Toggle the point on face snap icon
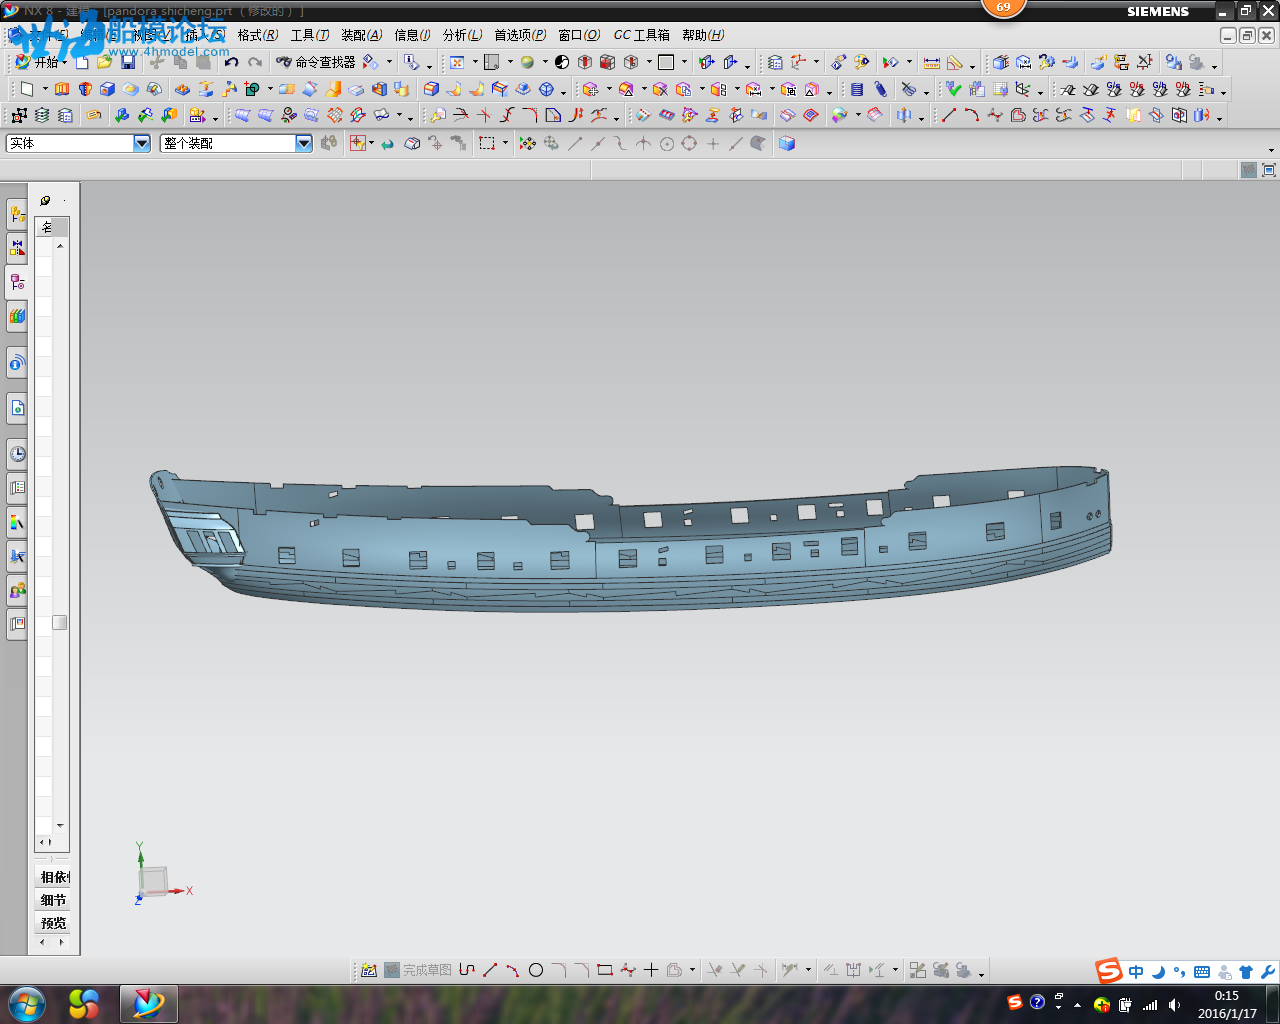1280x1024 pixels. click(x=759, y=143)
